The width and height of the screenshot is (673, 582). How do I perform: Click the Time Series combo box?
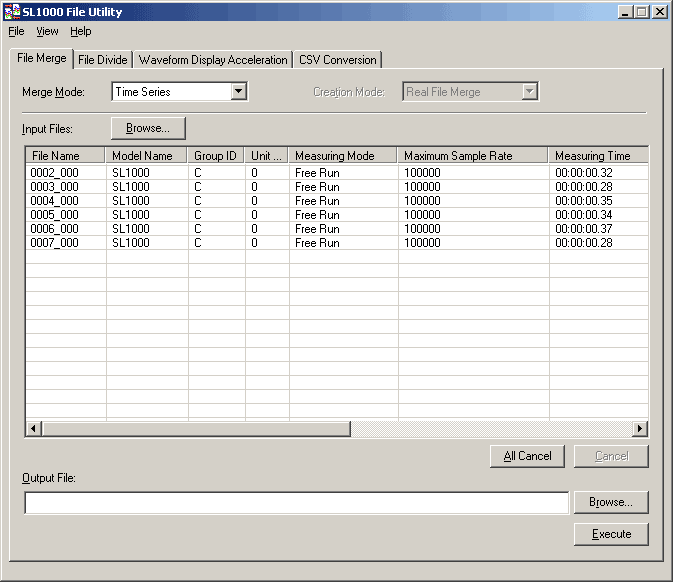click(179, 91)
